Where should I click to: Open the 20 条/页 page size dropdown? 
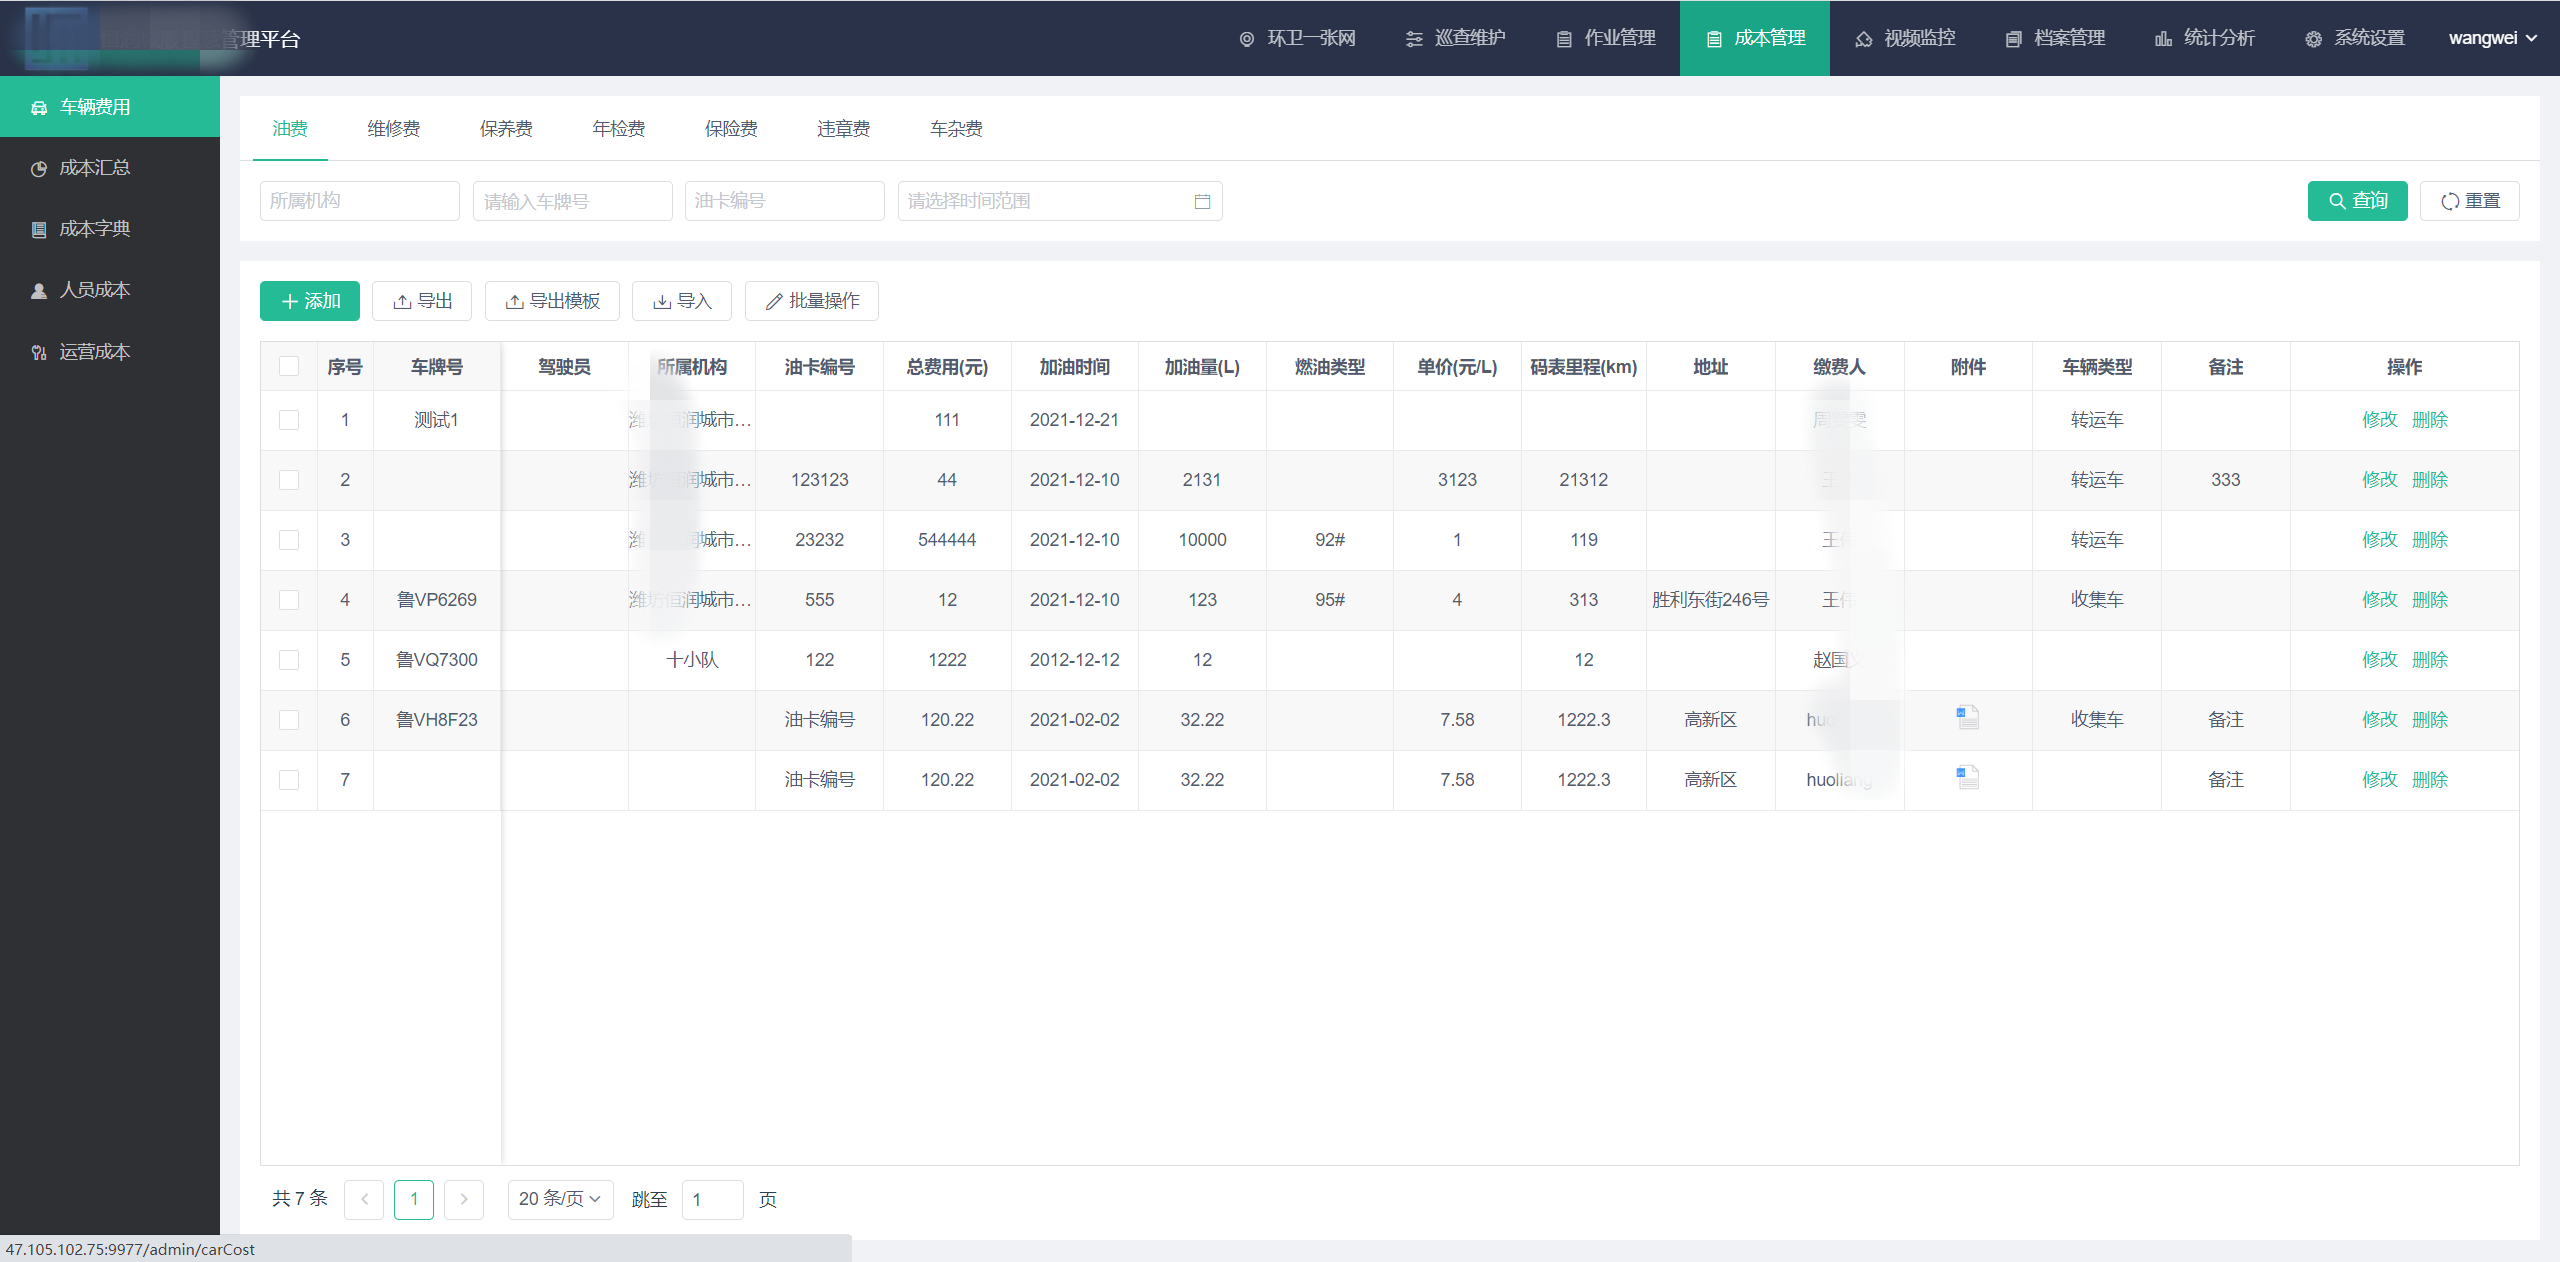tap(560, 1199)
